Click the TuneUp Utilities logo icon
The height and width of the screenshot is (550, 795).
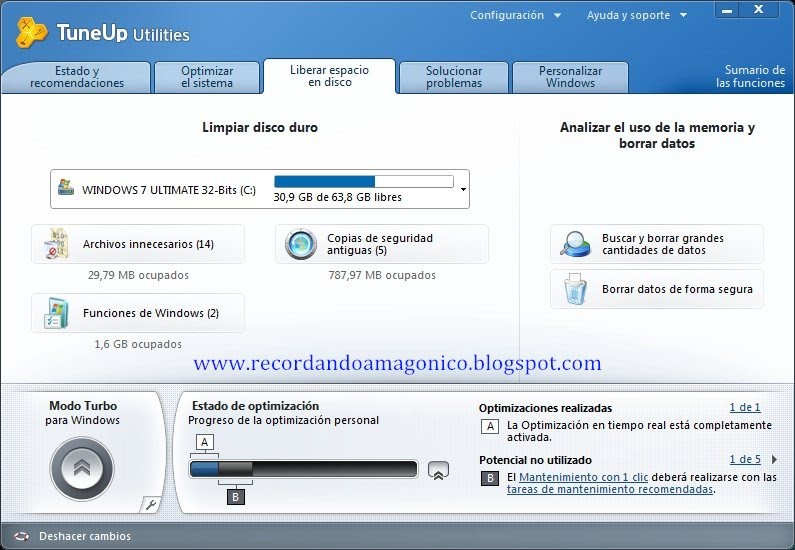pyautogui.click(x=31, y=32)
